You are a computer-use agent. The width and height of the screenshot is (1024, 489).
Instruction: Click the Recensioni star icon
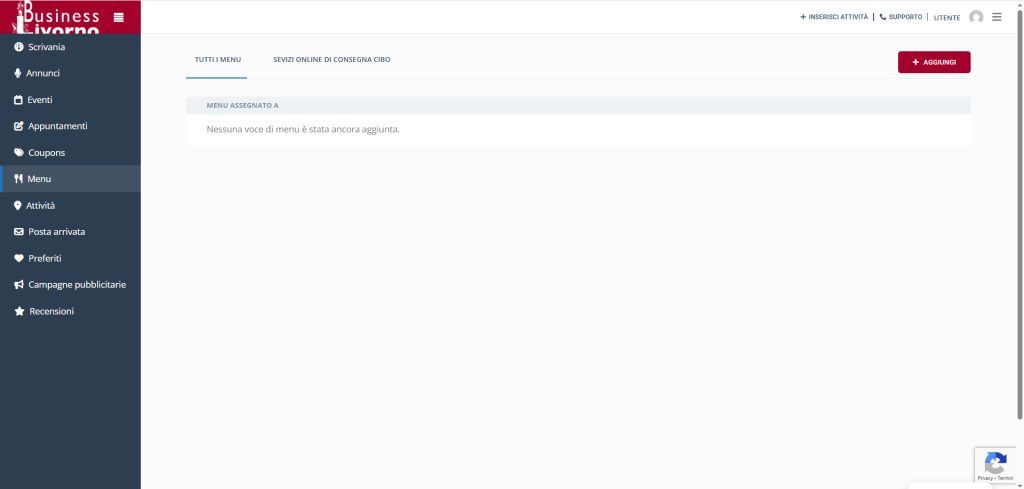click(18, 311)
